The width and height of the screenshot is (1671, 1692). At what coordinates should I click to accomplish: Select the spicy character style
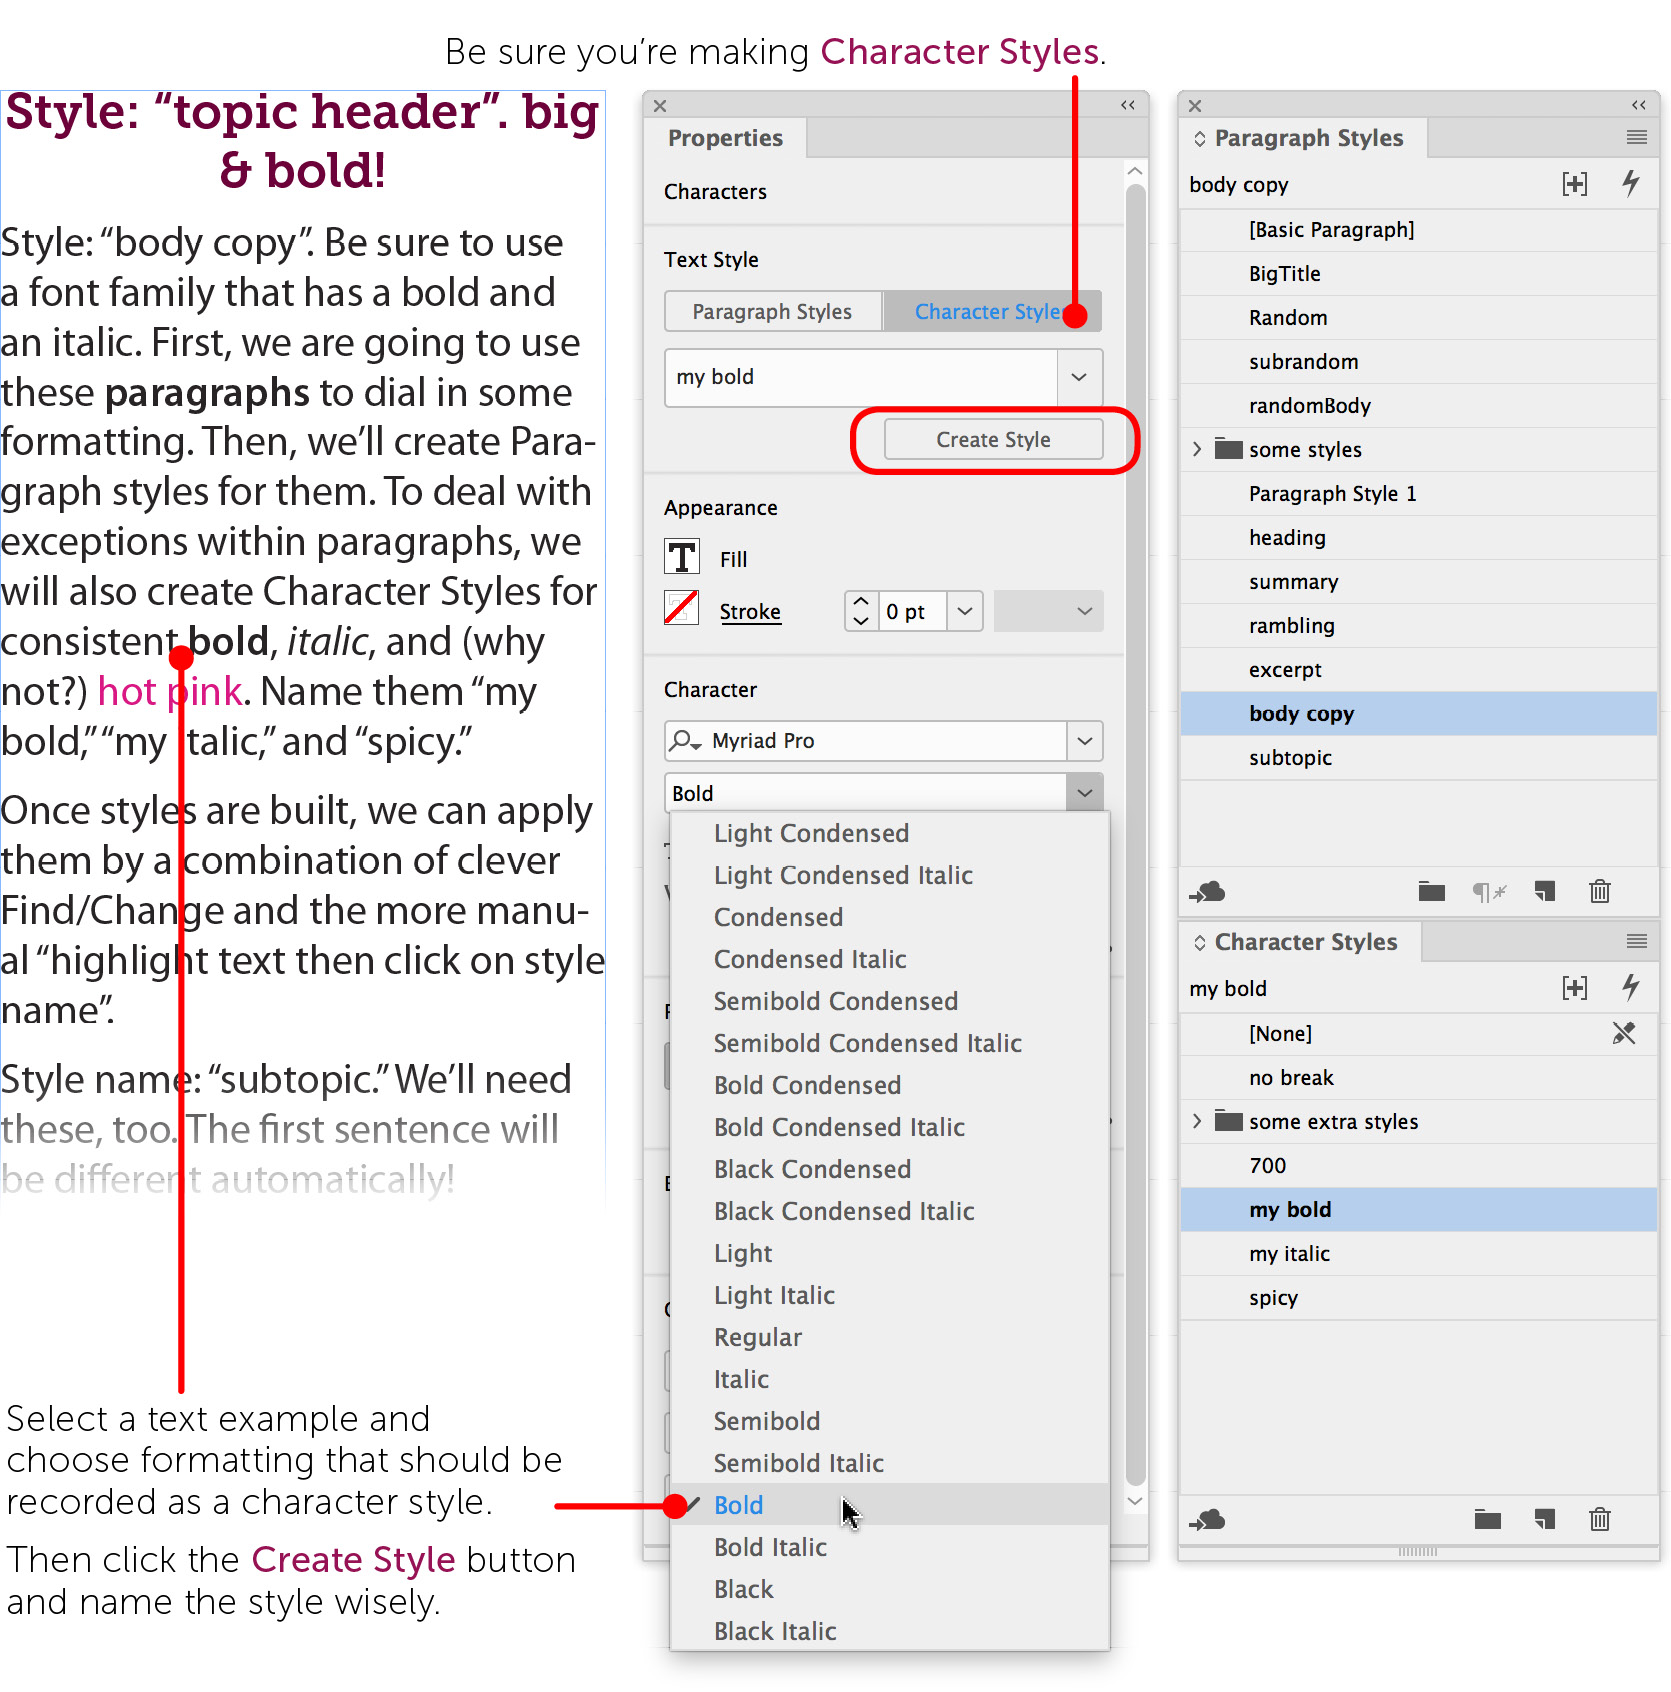point(1418,1297)
